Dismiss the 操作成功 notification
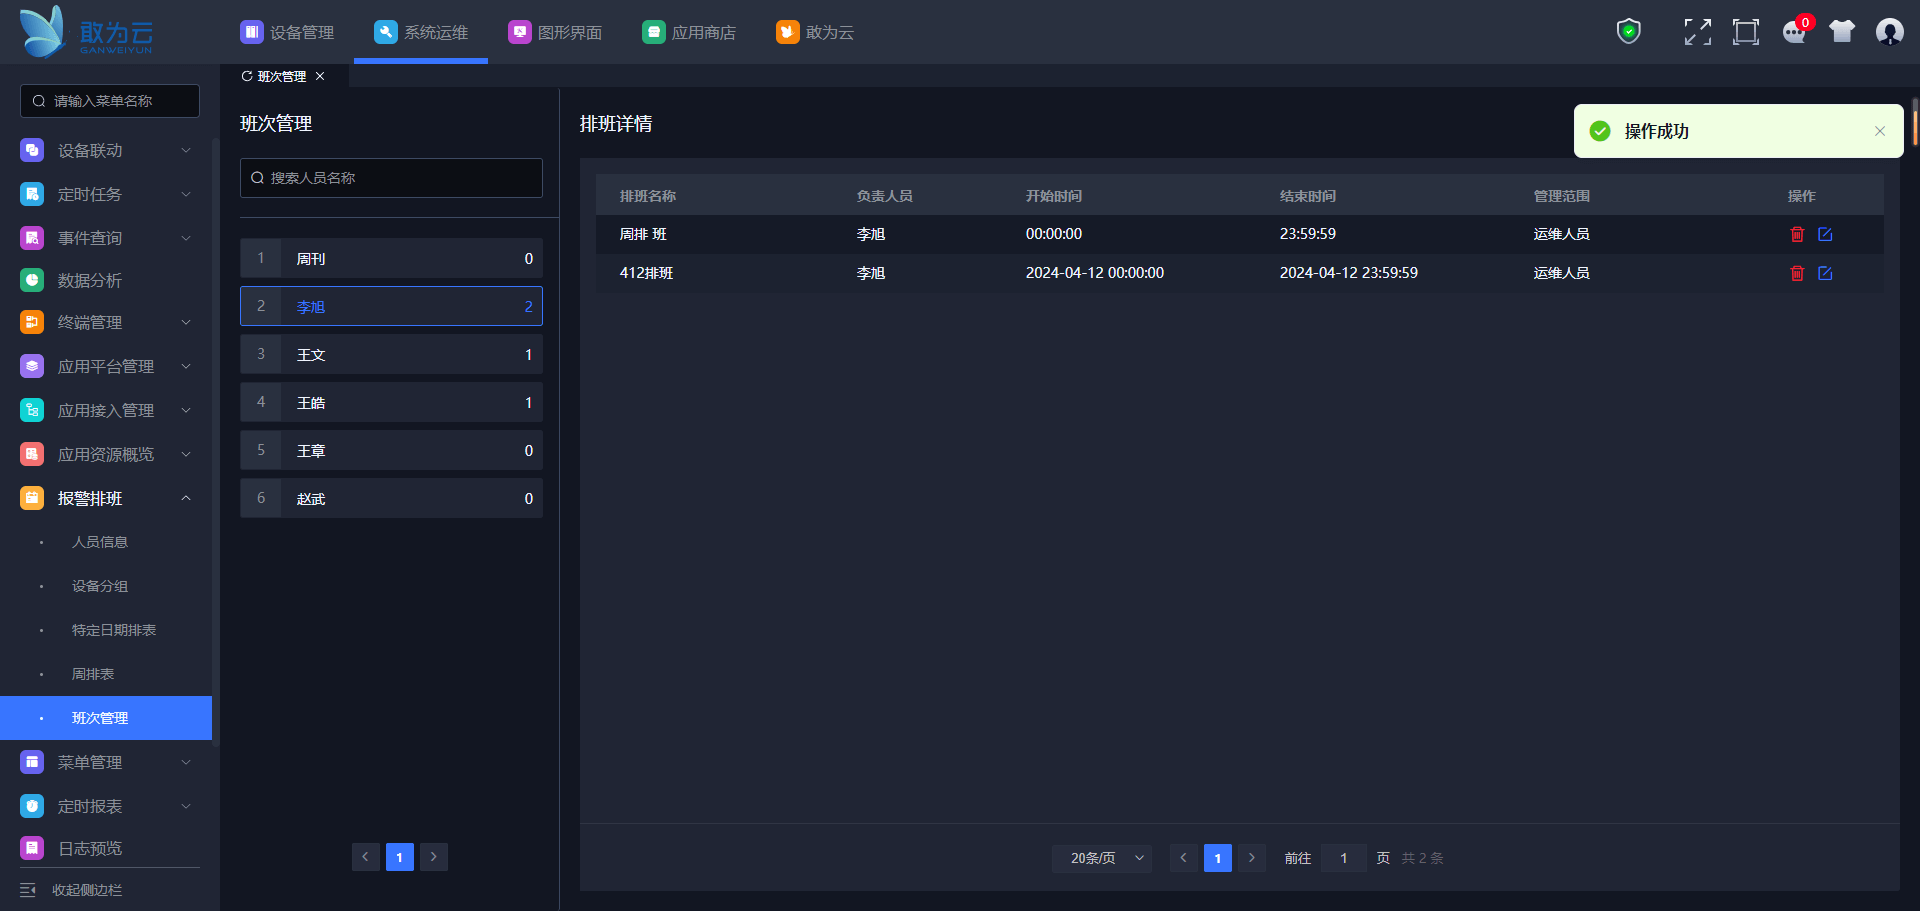The height and width of the screenshot is (911, 1920). (1880, 131)
